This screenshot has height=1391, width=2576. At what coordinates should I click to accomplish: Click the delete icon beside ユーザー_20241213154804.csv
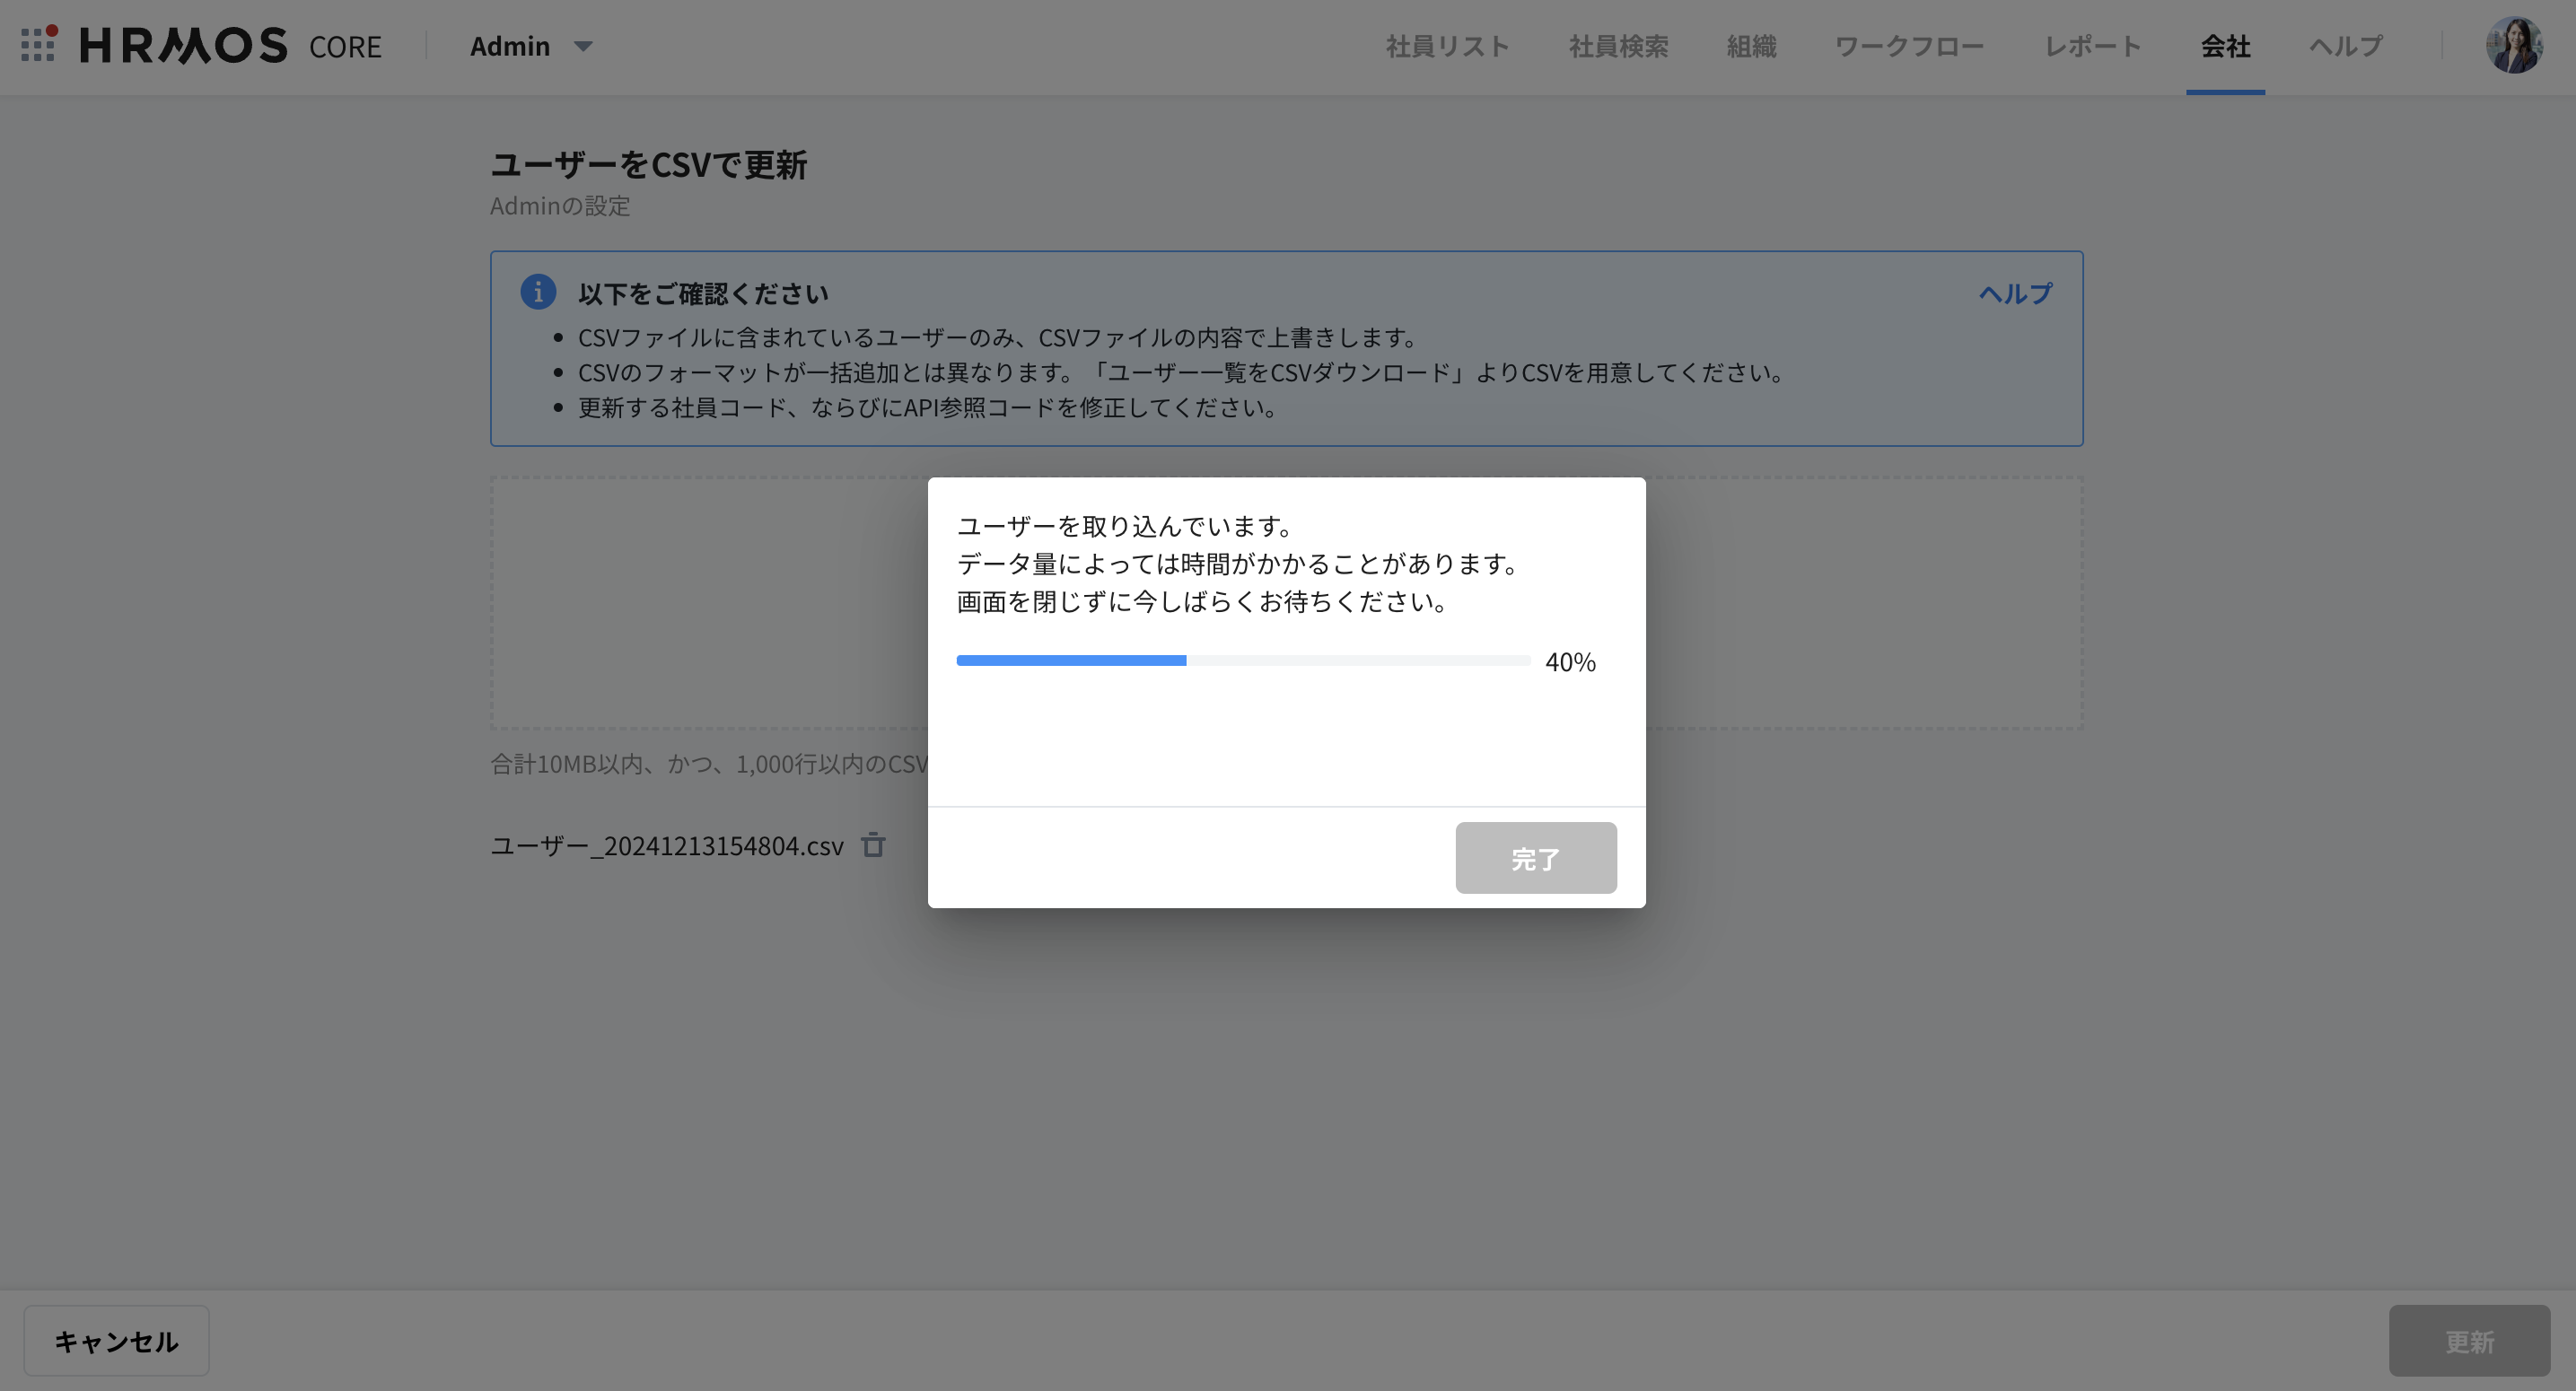874,845
